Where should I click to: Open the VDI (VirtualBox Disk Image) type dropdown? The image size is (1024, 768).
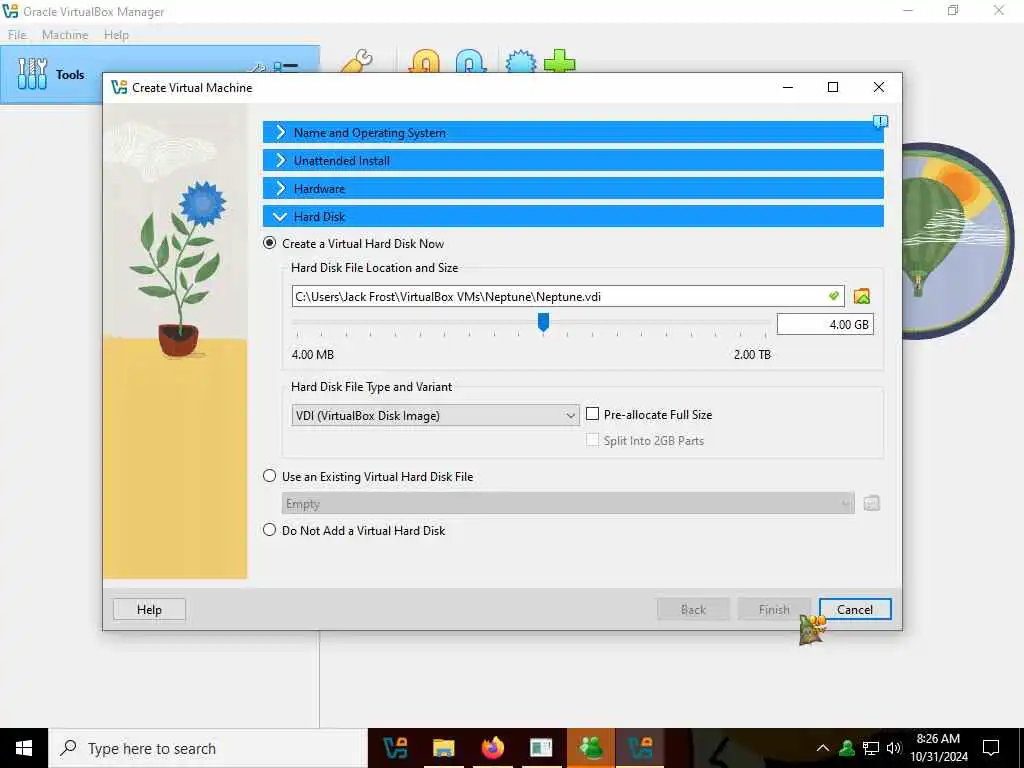[435, 415]
